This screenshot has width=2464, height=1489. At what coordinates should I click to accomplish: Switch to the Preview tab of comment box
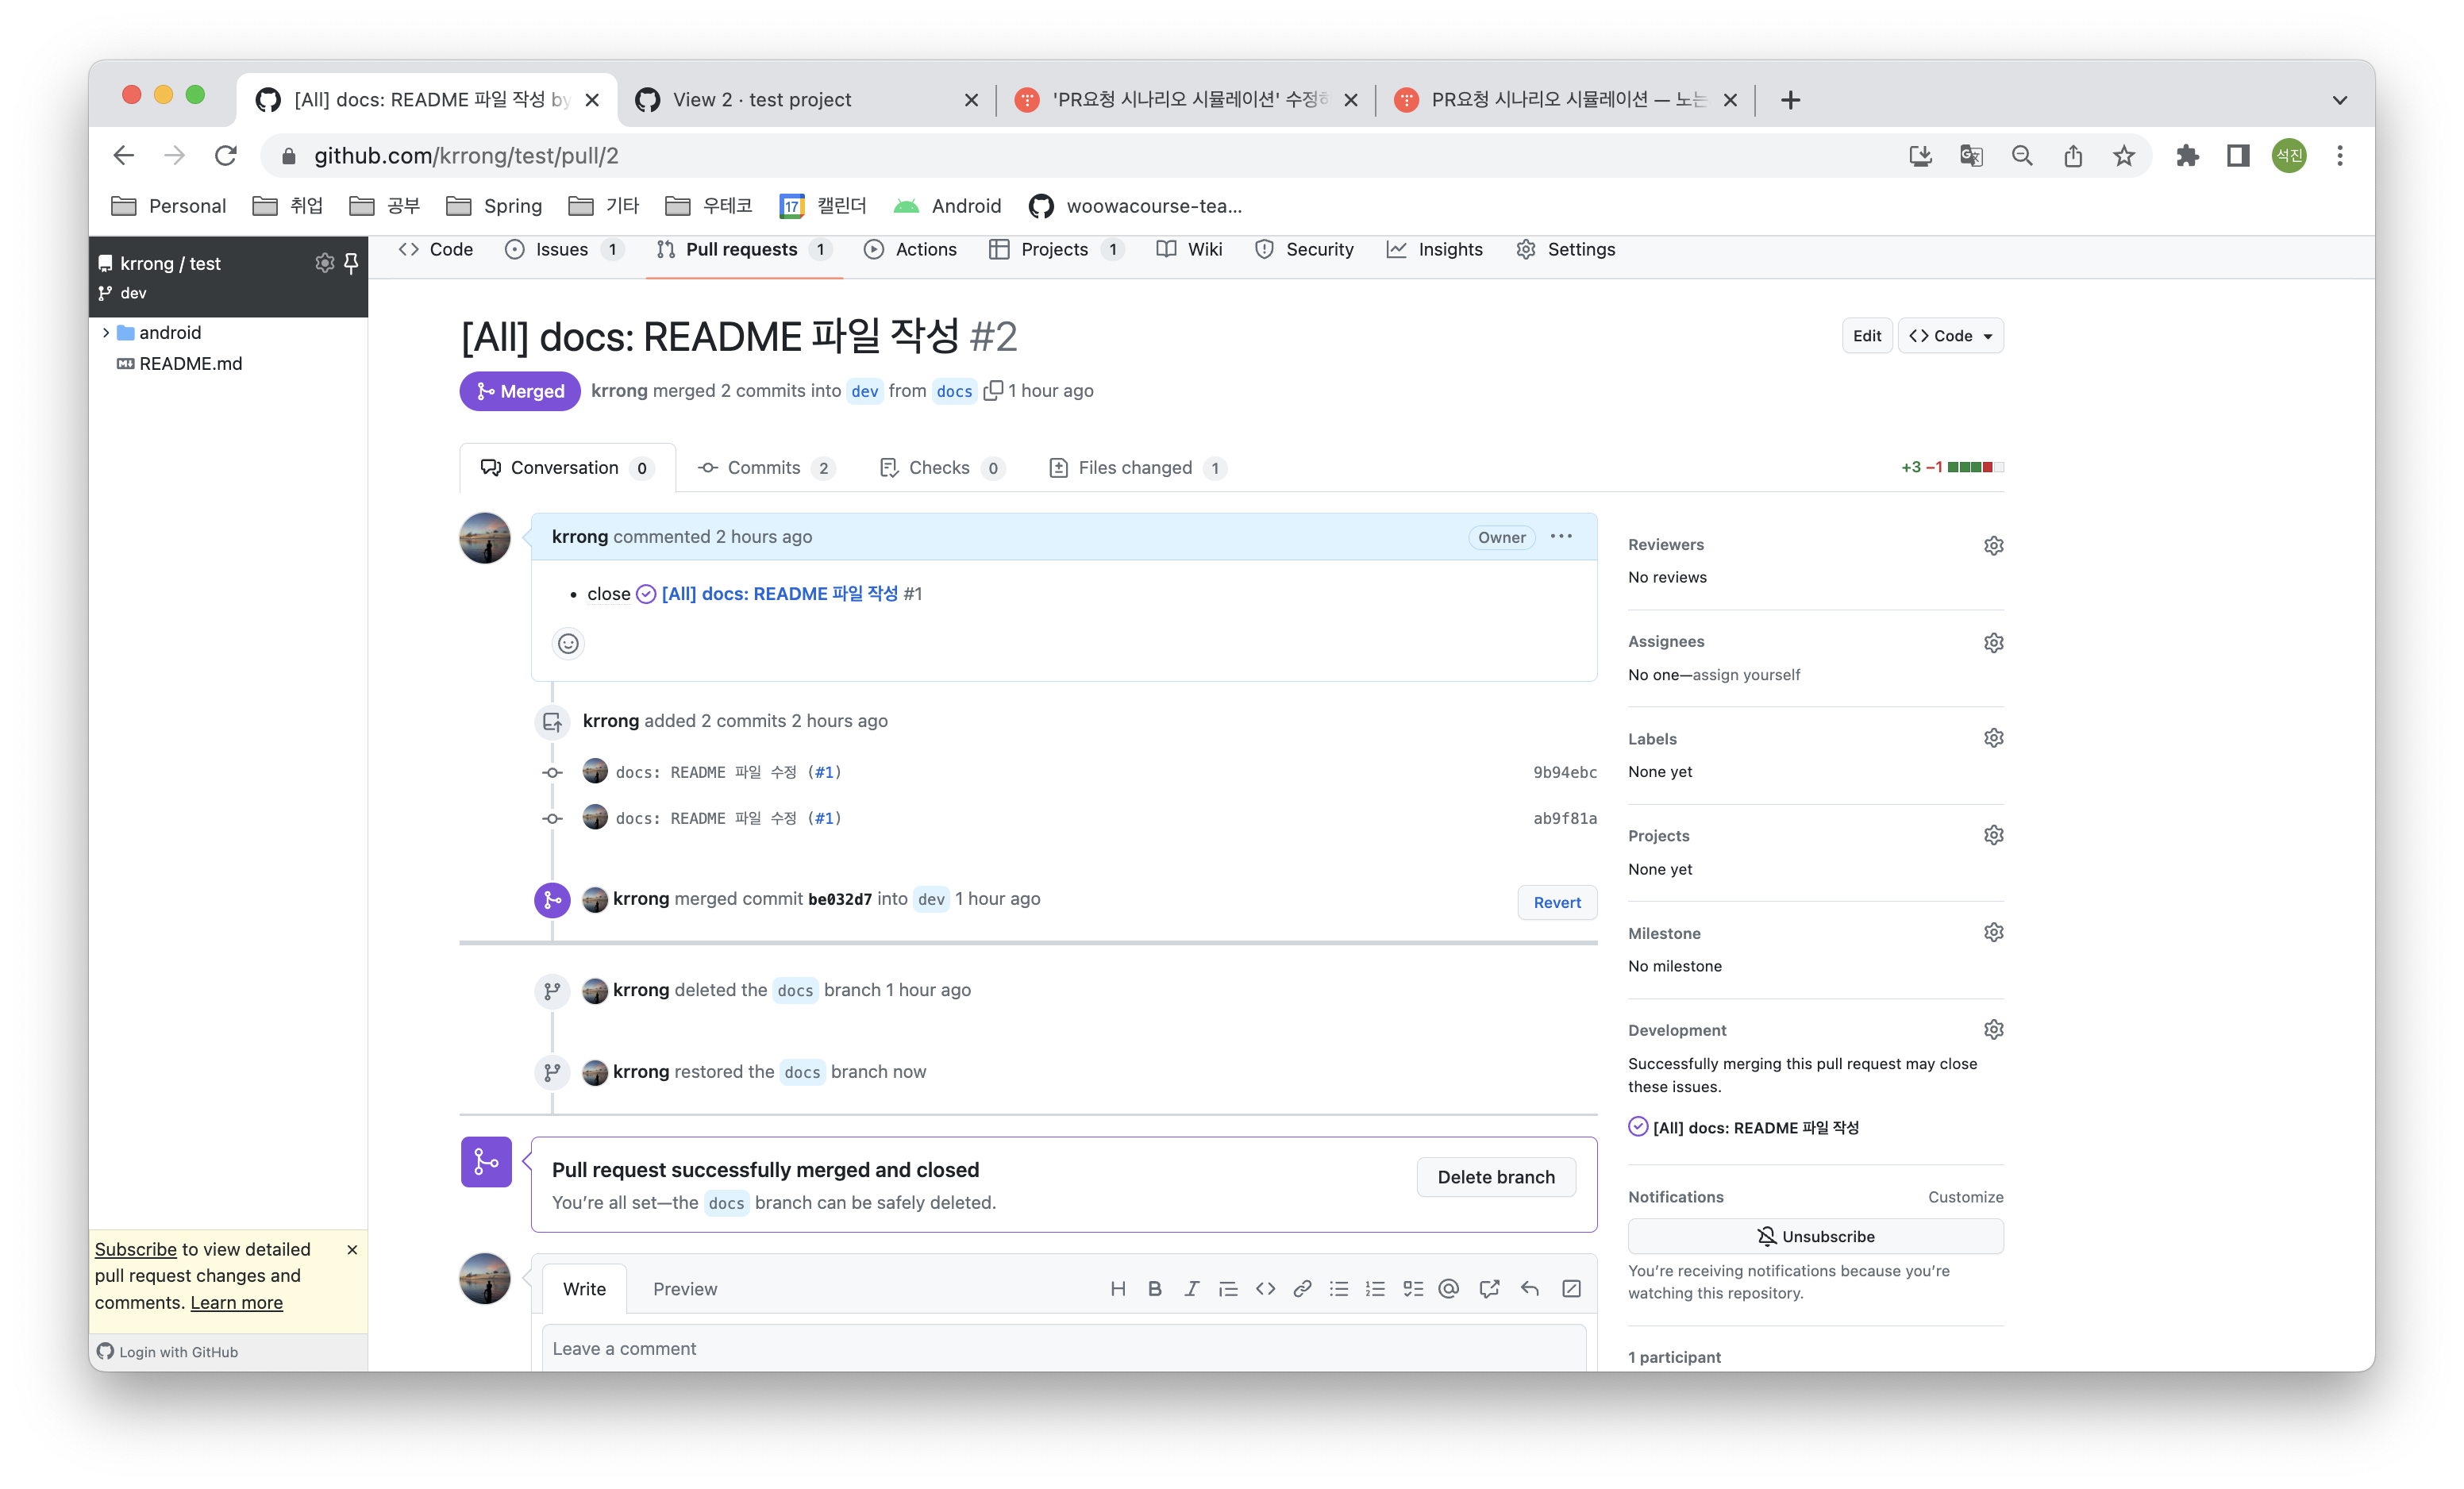(x=685, y=1289)
